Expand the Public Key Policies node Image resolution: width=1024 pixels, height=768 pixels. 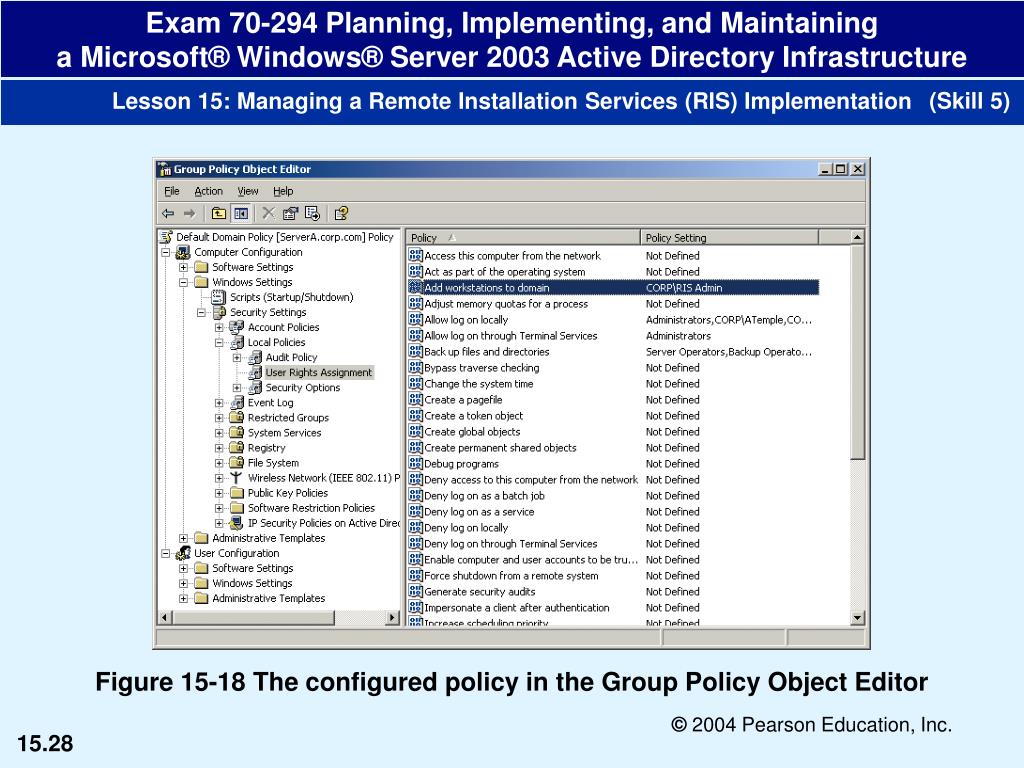point(219,494)
